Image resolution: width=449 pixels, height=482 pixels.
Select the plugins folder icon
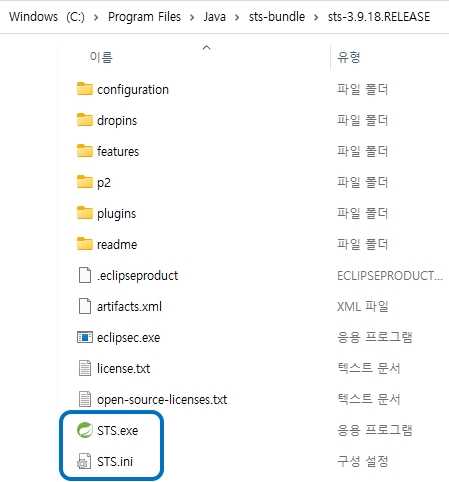coord(84,213)
